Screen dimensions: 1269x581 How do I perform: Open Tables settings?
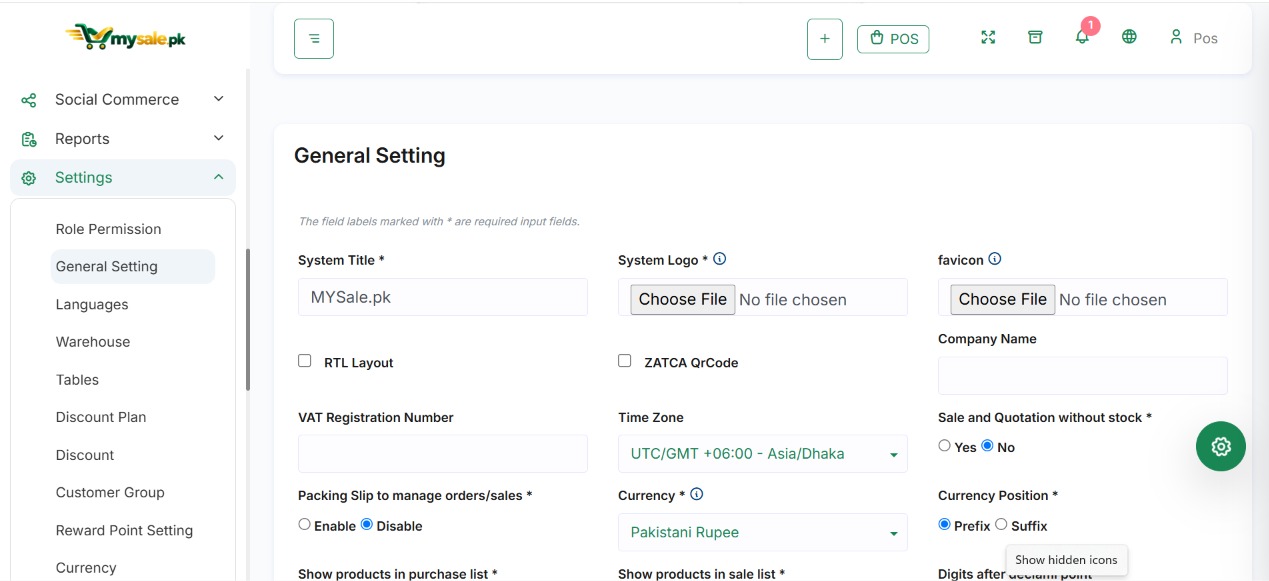(77, 380)
